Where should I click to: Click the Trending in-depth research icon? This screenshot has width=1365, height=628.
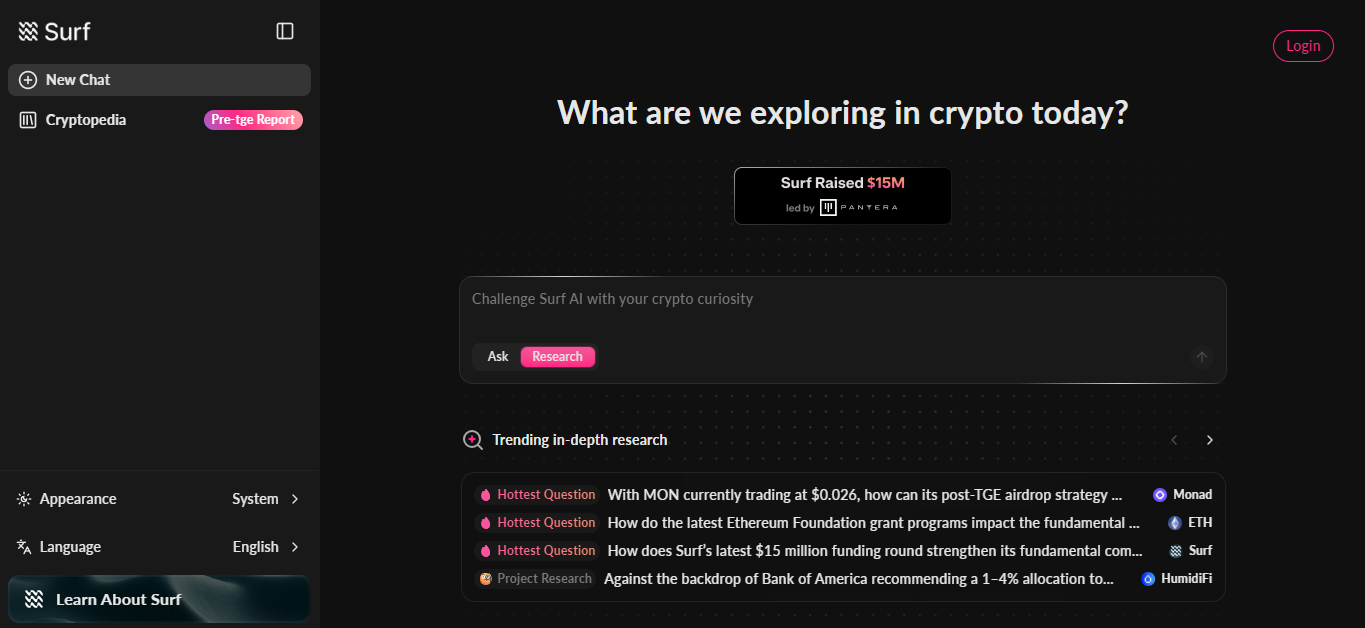473,440
